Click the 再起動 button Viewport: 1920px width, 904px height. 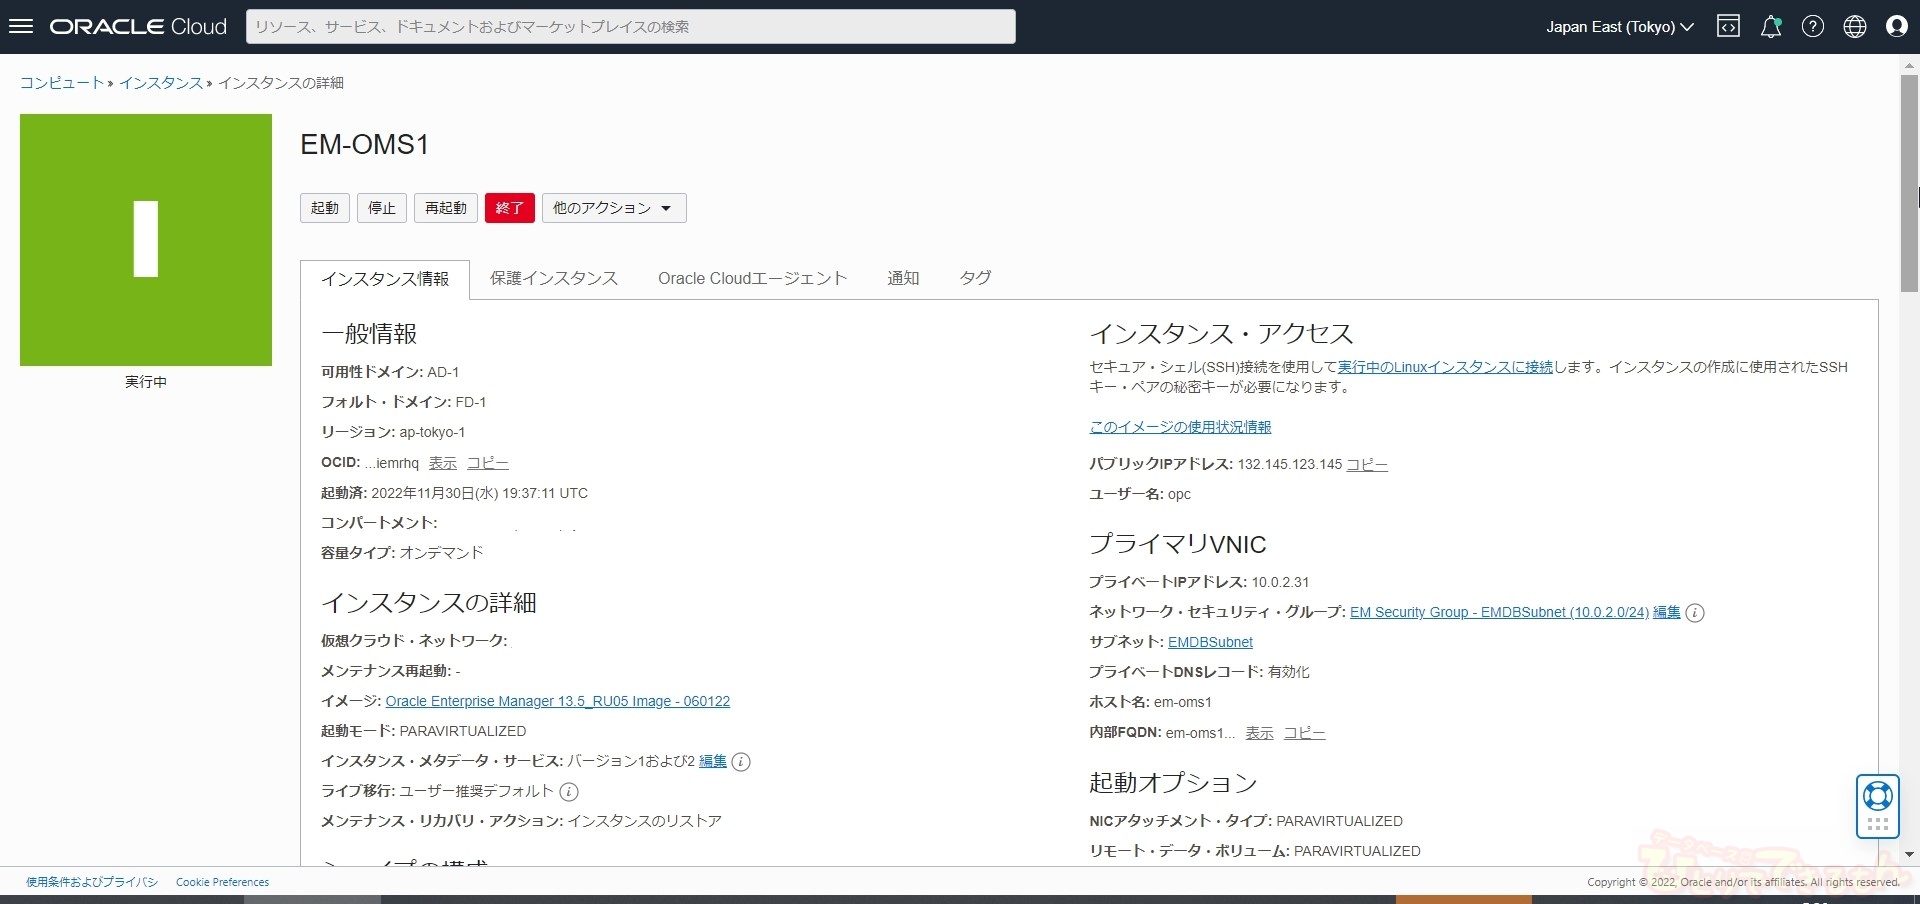[446, 208]
